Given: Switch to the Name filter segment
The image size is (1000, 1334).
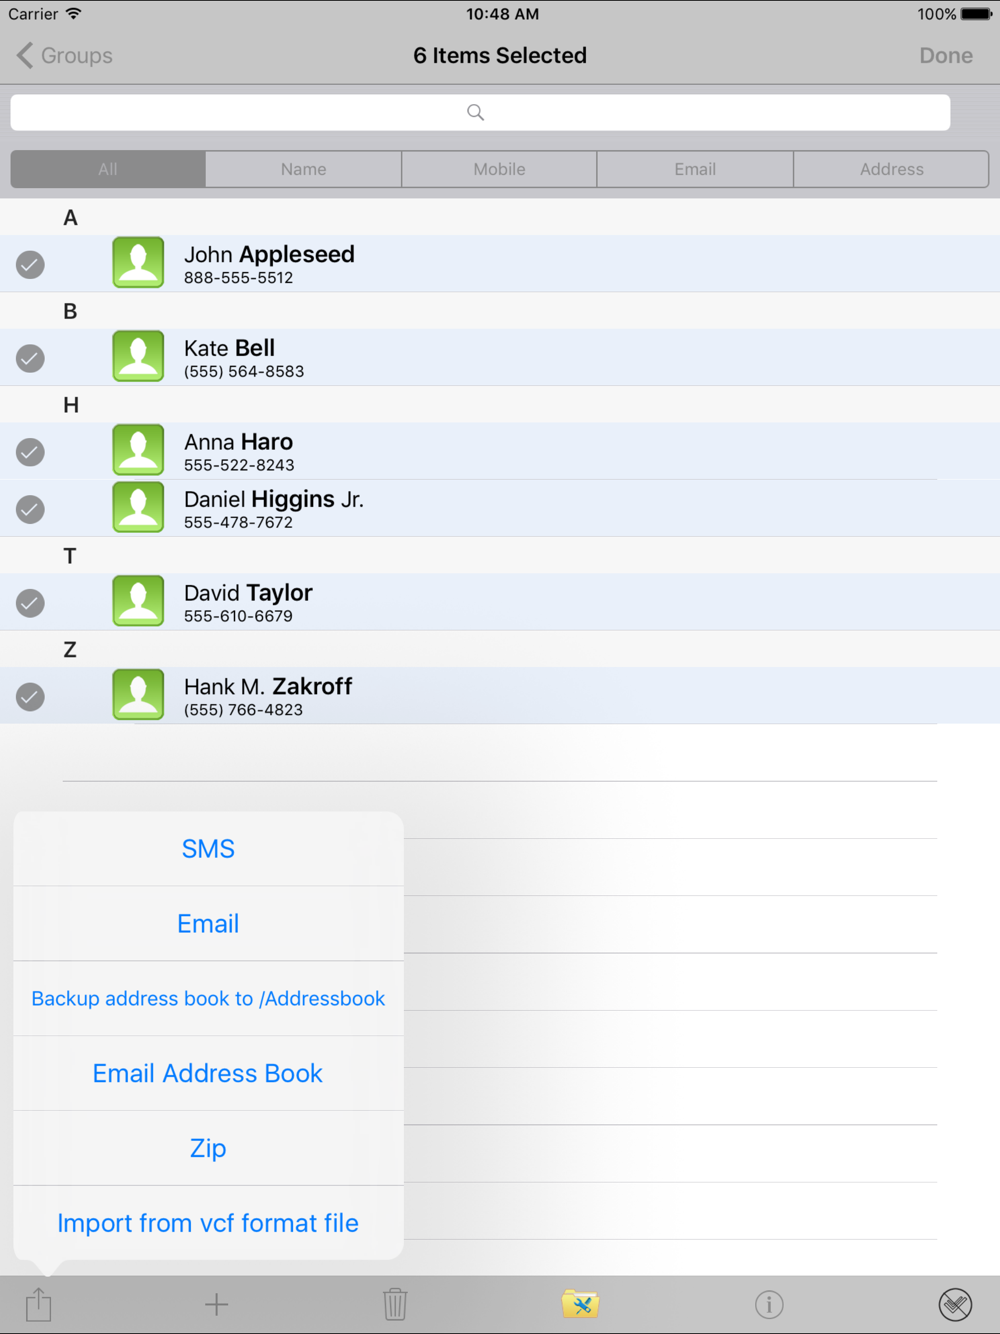Looking at the screenshot, I should click(x=304, y=169).
